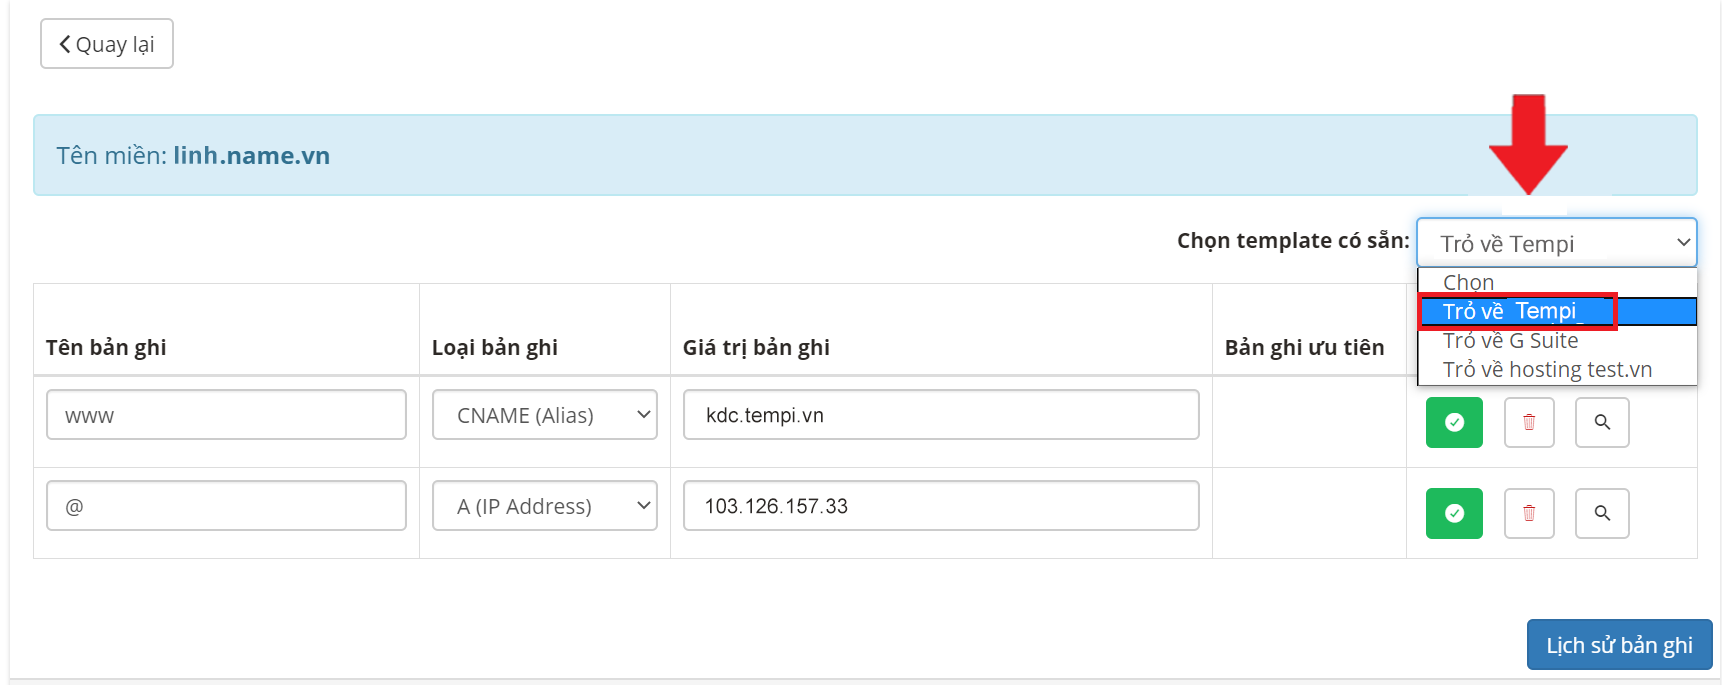Image resolution: width=1722 pixels, height=685 pixels.
Task: Click the kdc.tempi.vn value field
Action: 940,415
